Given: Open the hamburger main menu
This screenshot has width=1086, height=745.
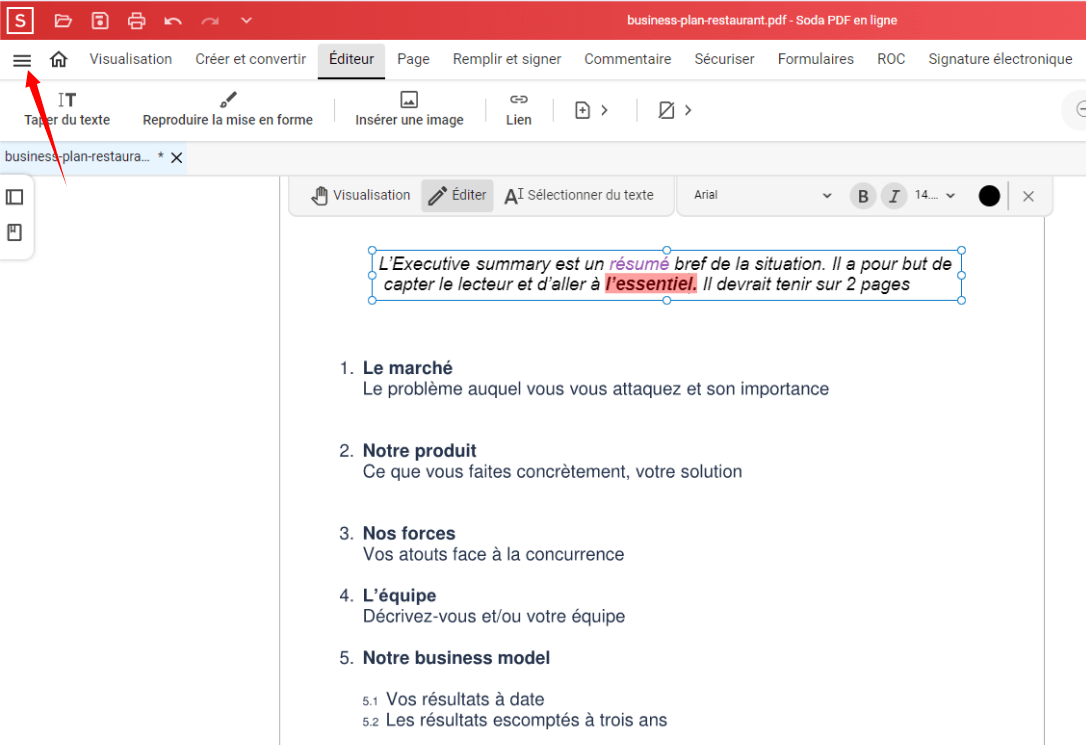Looking at the screenshot, I should [x=22, y=60].
